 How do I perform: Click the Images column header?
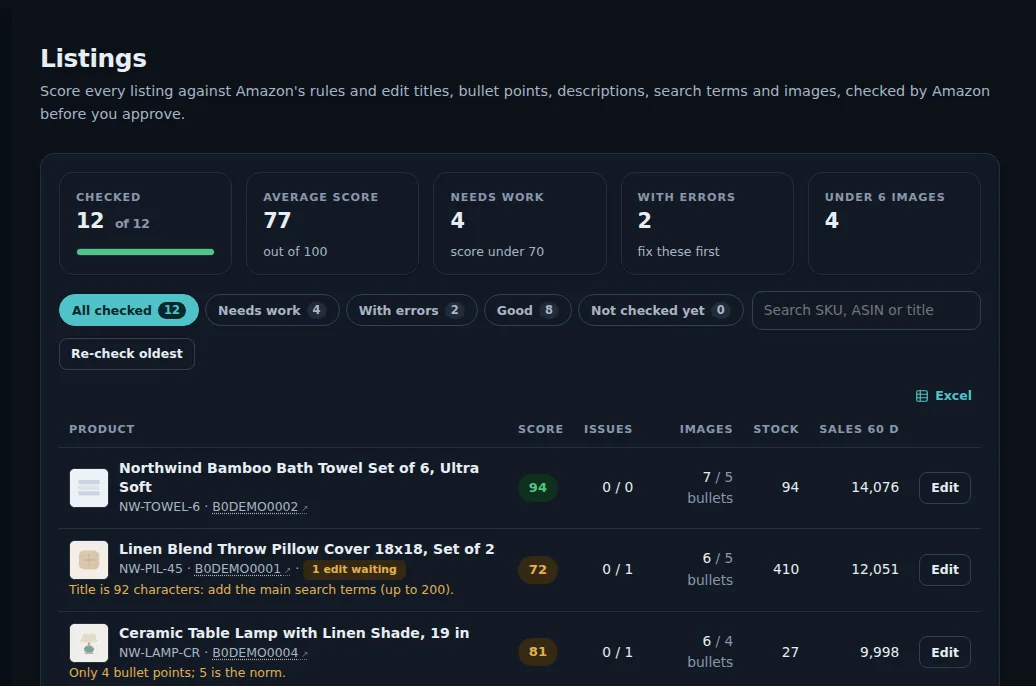point(706,429)
